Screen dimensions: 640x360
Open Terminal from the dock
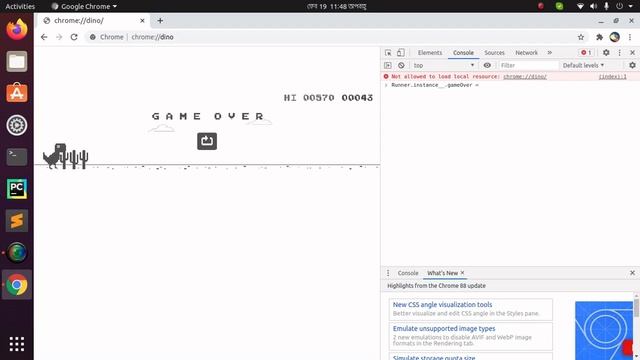17,157
